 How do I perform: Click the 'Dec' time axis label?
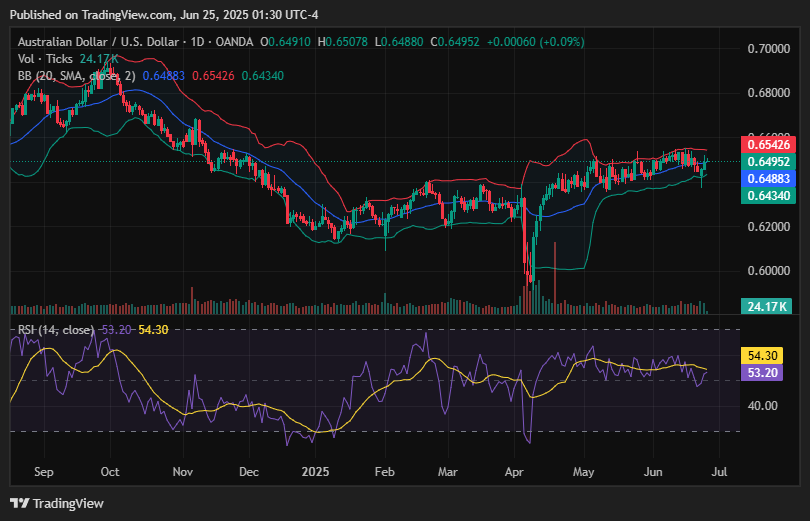[x=249, y=472]
